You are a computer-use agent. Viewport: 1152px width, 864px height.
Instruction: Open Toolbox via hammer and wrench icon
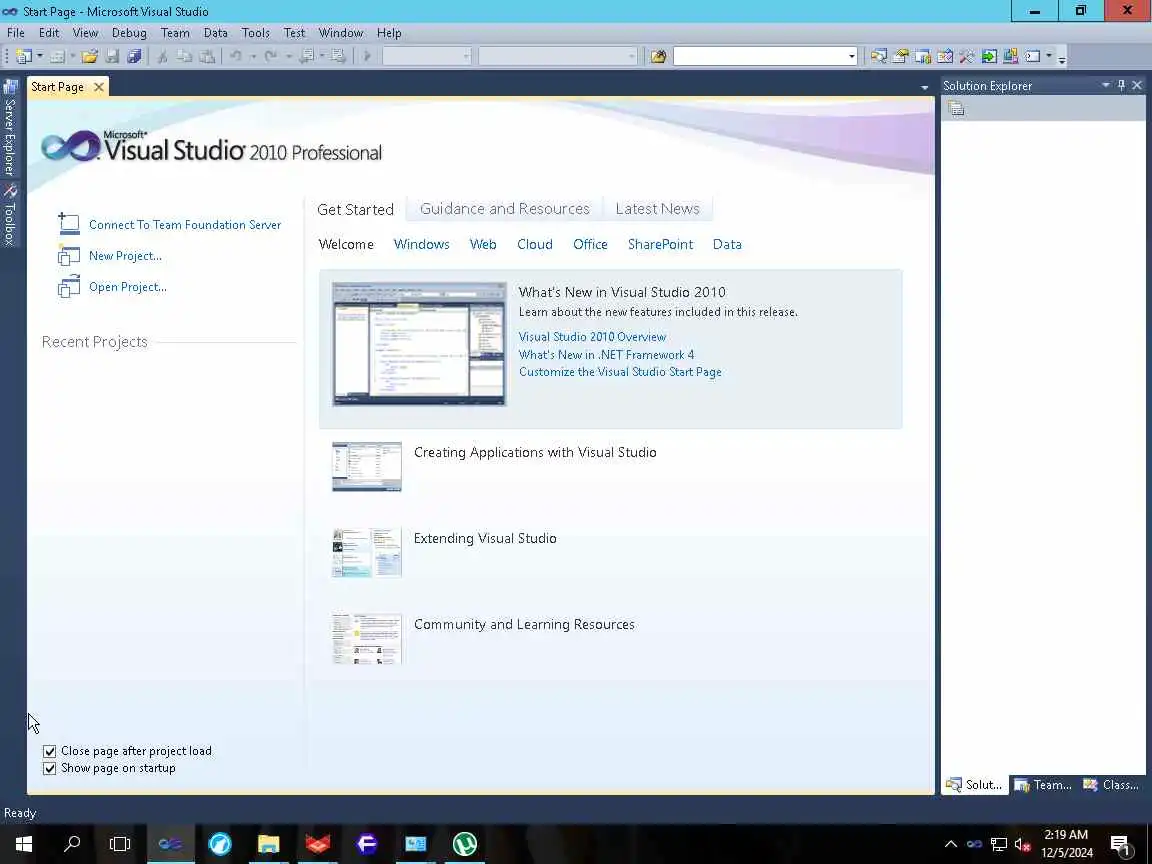pyautogui.click(x=967, y=56)
